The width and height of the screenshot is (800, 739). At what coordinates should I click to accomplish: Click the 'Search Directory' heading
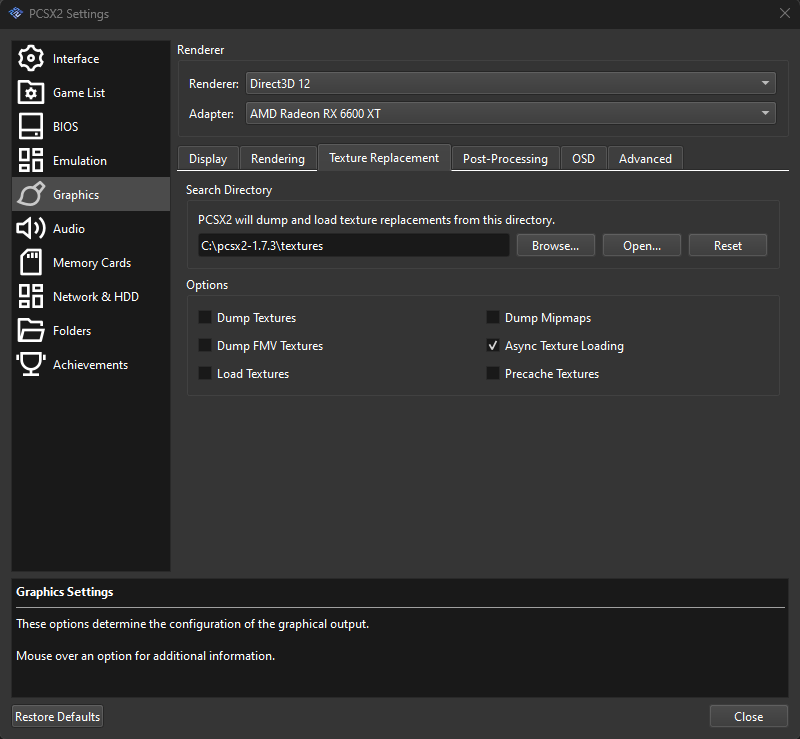point(229,190)
